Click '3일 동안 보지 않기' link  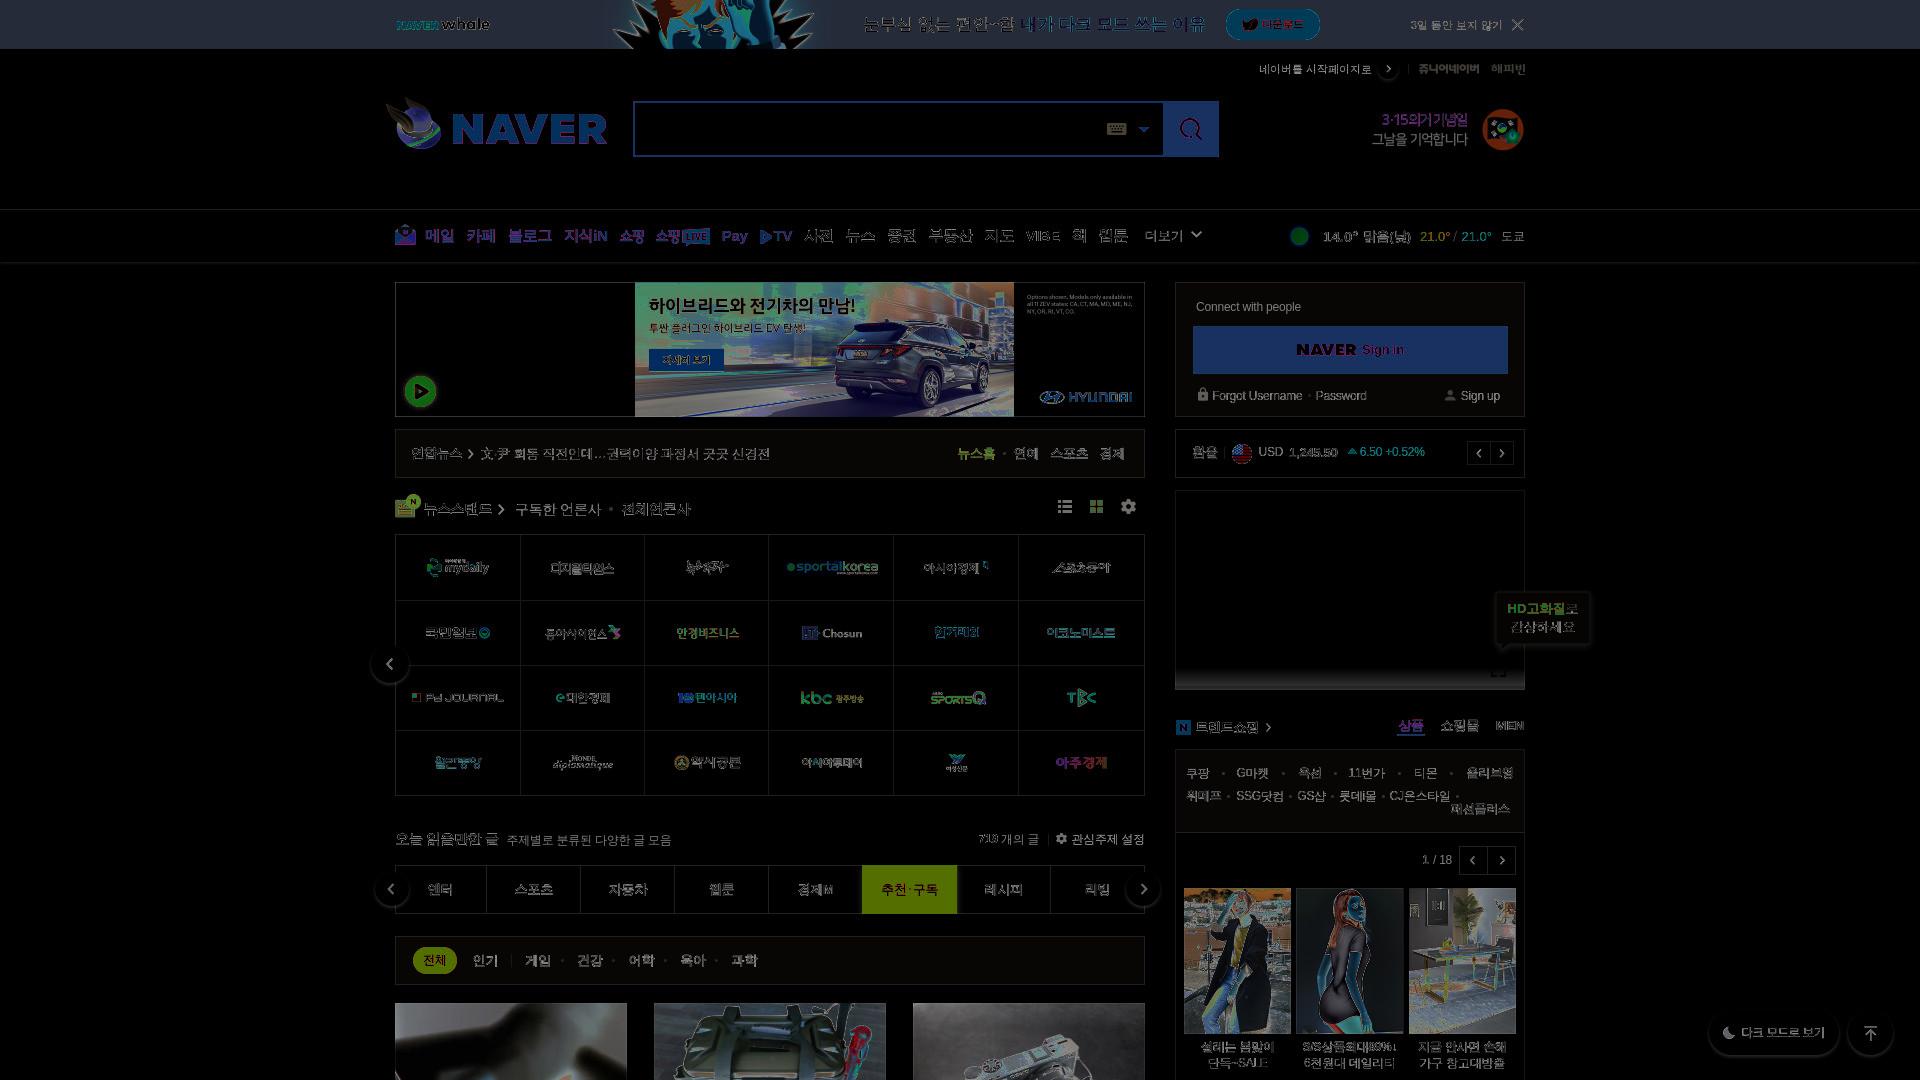click(1456, 25)
